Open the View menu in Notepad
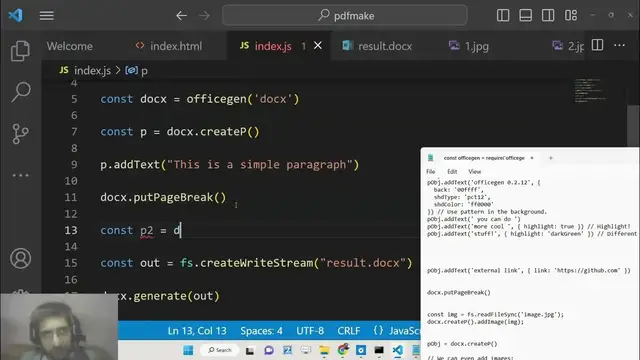The width and height of the screenshot is (640, 360). [x=475, y=172]
